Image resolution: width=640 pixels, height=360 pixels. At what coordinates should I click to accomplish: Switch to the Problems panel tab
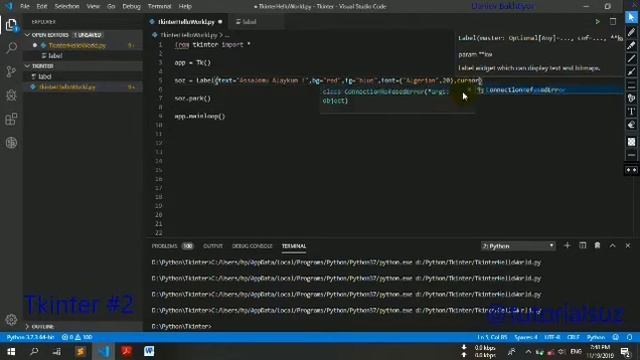click(x=172, y=246)
